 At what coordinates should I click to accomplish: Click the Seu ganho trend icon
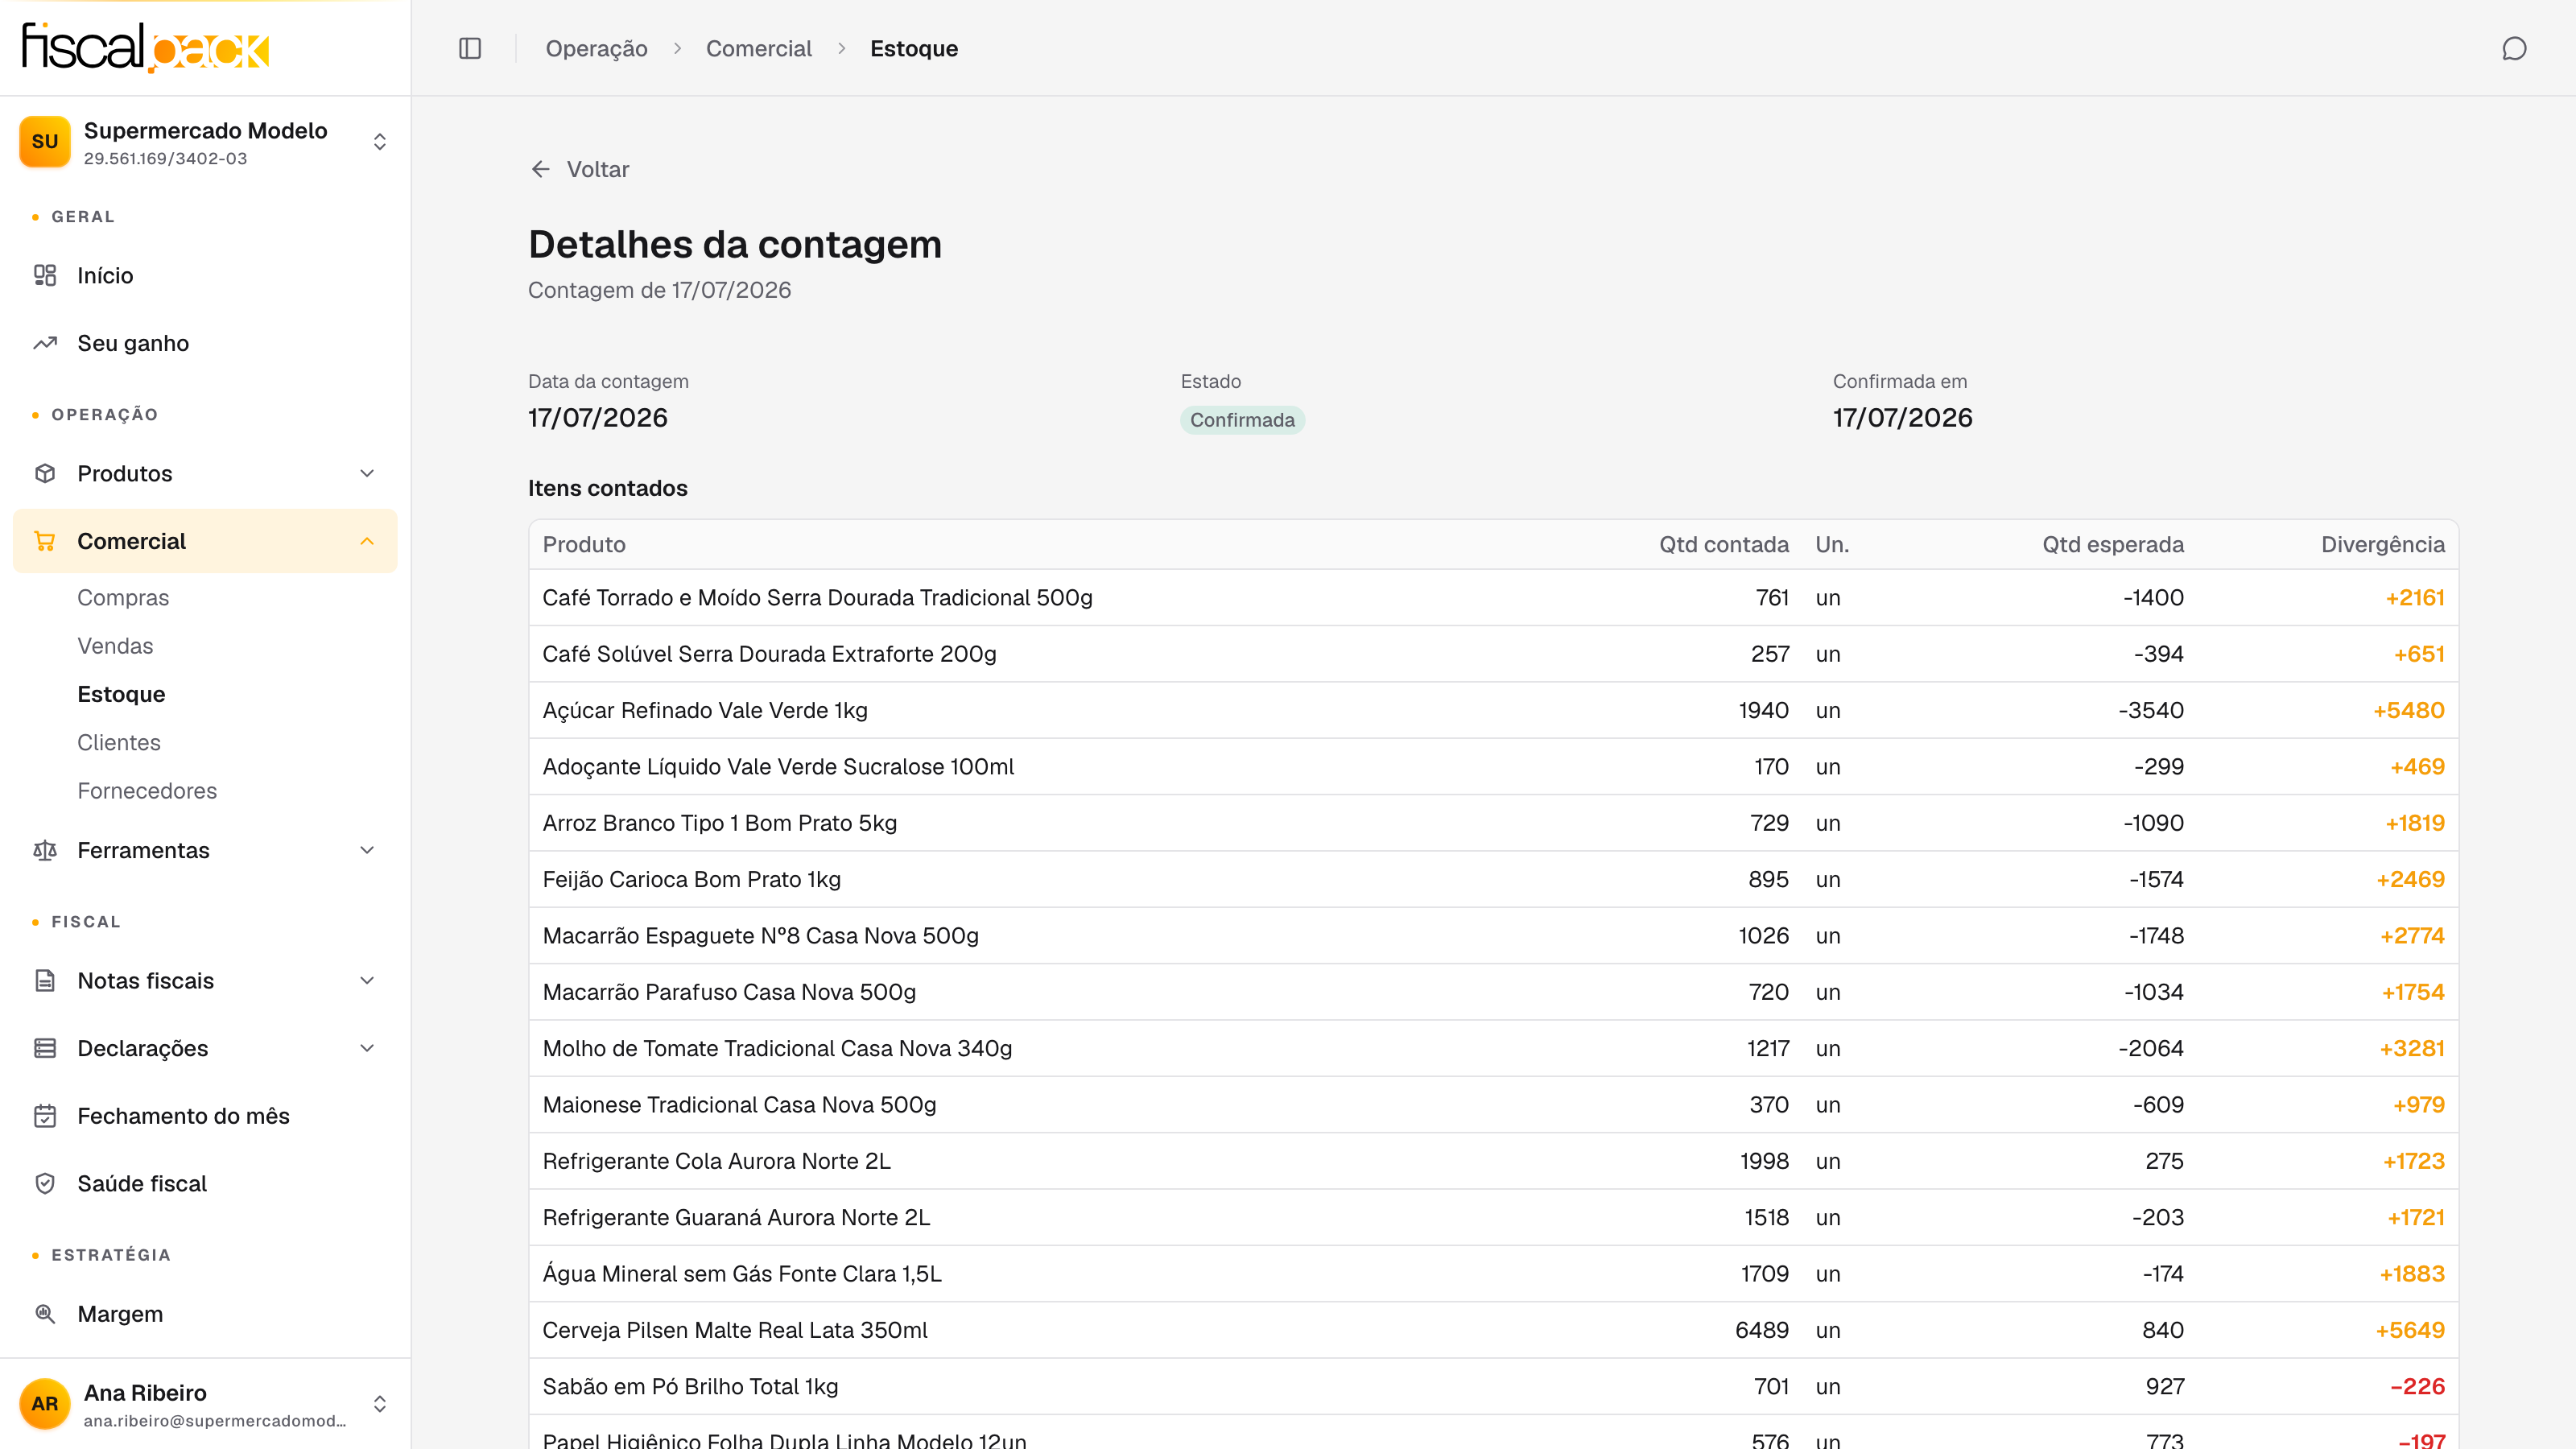tap(45, 343)
